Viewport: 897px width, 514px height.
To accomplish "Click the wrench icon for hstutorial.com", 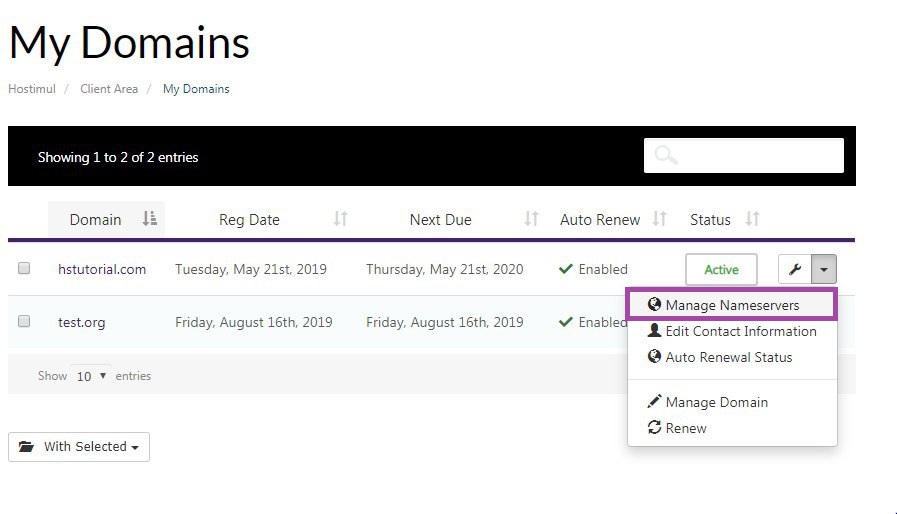I will click(796, 269).
